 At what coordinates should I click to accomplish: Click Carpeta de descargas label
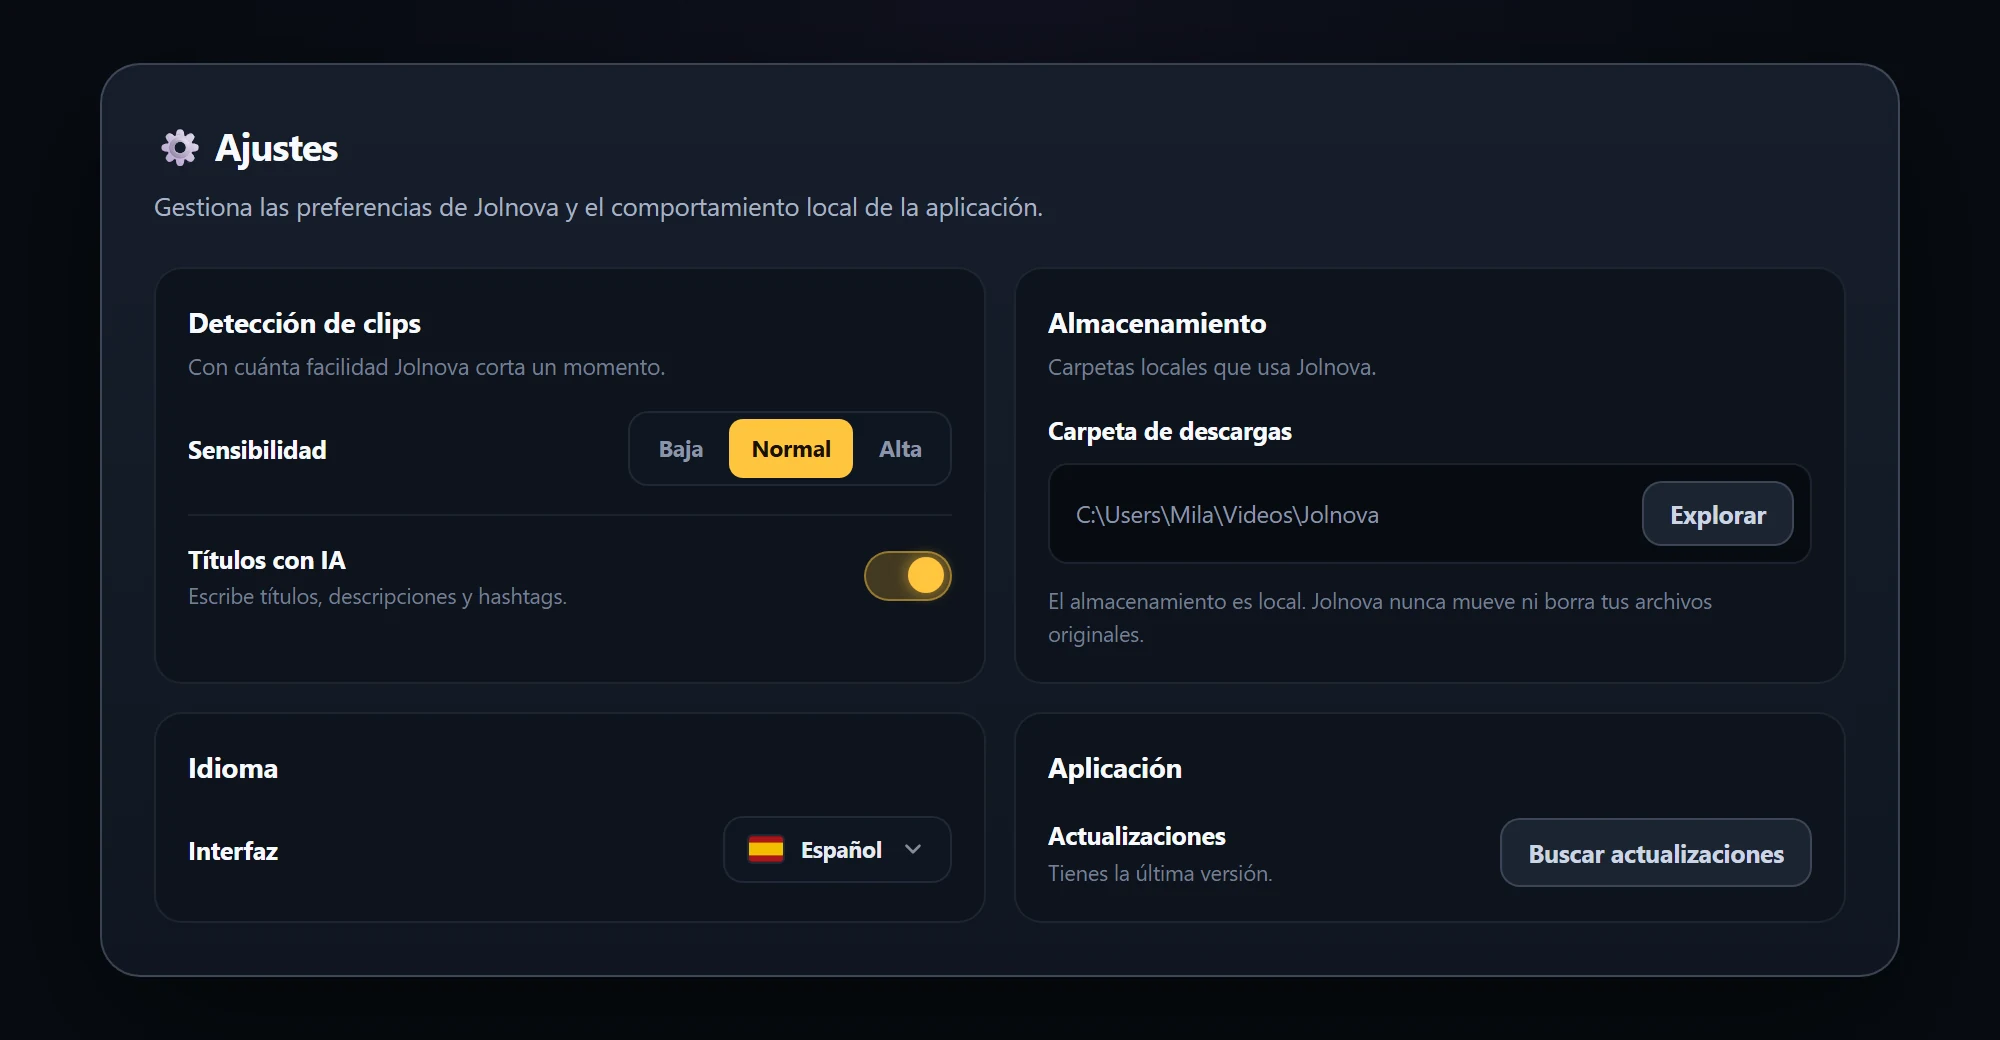(x=1170, y=431)
